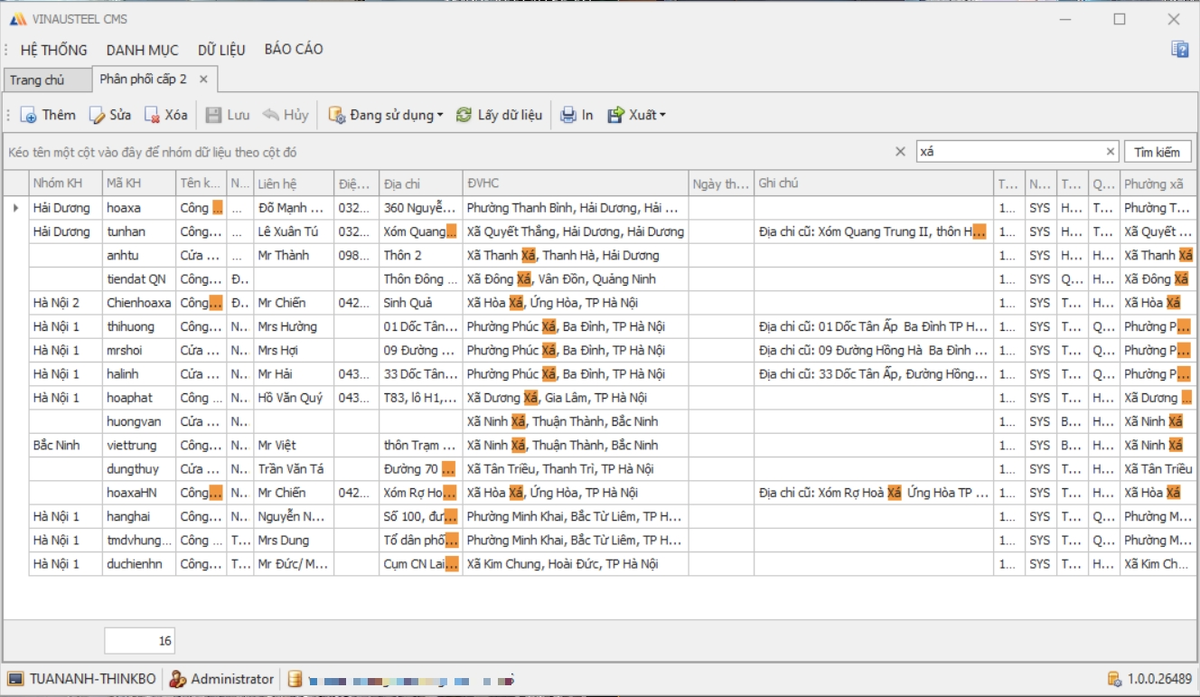Image resolution: width=1200 pixels, height=697 pixels.
Task: Select the row indicator of the hoaxa row
Action: click(x=15, y=208)
